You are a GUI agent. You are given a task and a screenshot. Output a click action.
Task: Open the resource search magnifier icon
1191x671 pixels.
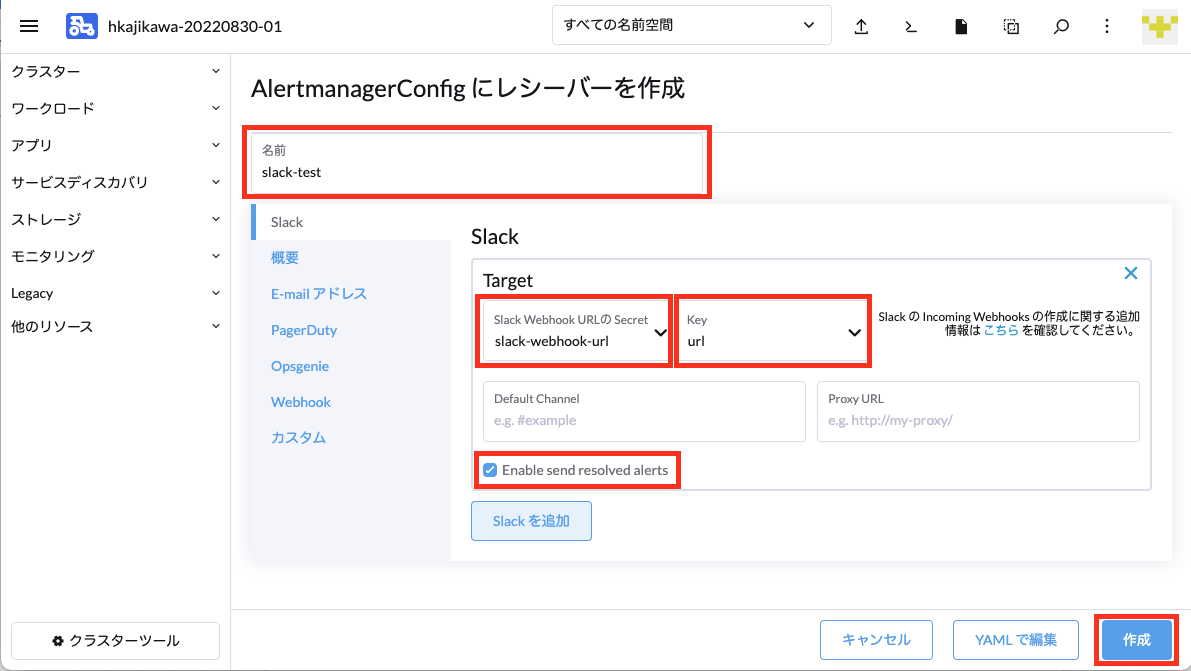[x=1061, y=27]
